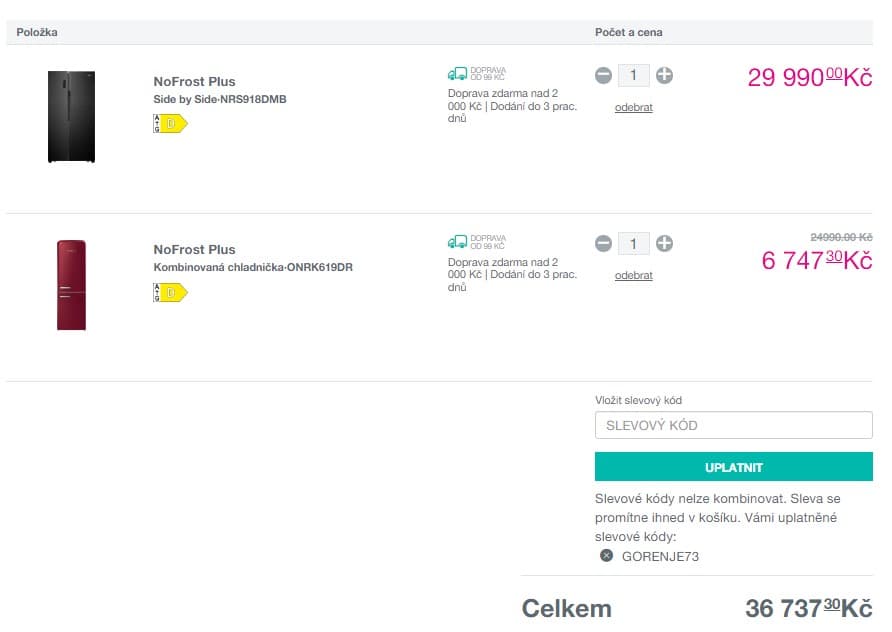The height and width of the screenshot is (632, 892).
Task: Click the Celkem total amount 36 737,30 Kč
Action: [808, 607]
